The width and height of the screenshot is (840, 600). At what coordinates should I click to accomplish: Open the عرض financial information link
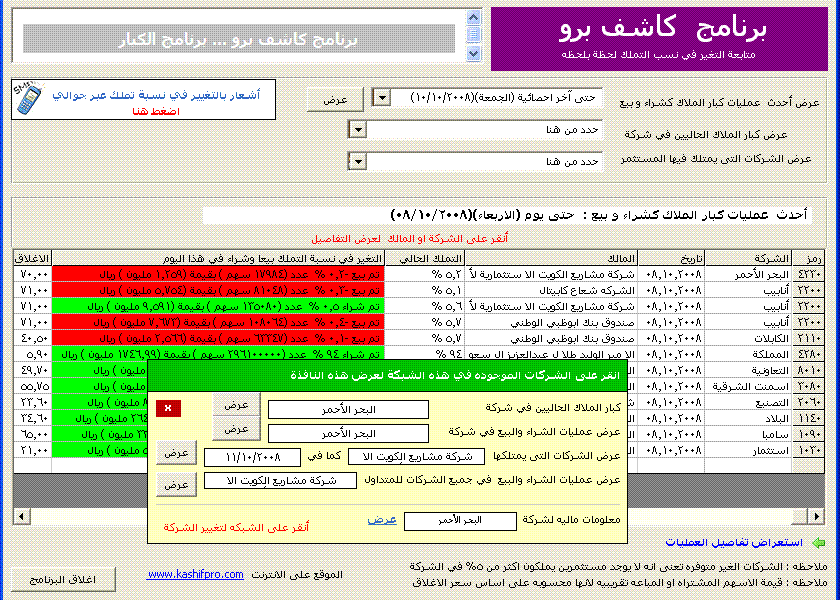tap(381, 520)
